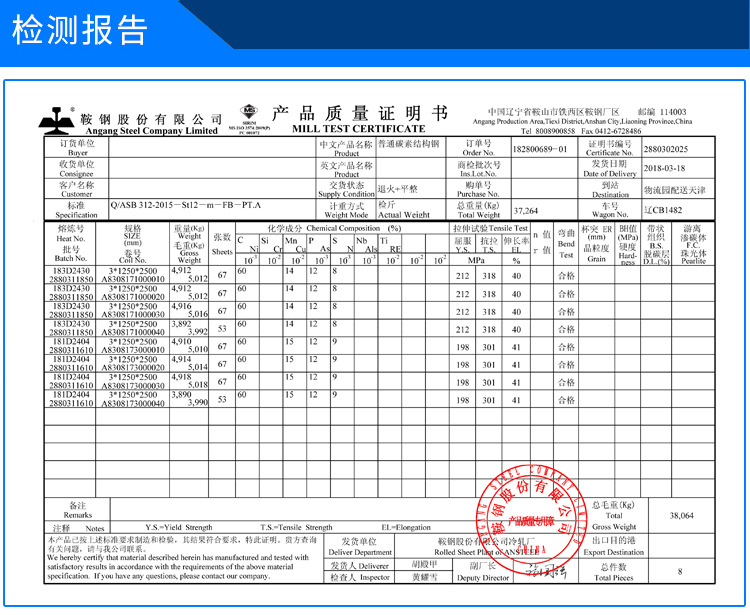Click Y.S.=Yield Strength note
The height and width of the screenshot is (615, 750).
click(x=179, y=527)
